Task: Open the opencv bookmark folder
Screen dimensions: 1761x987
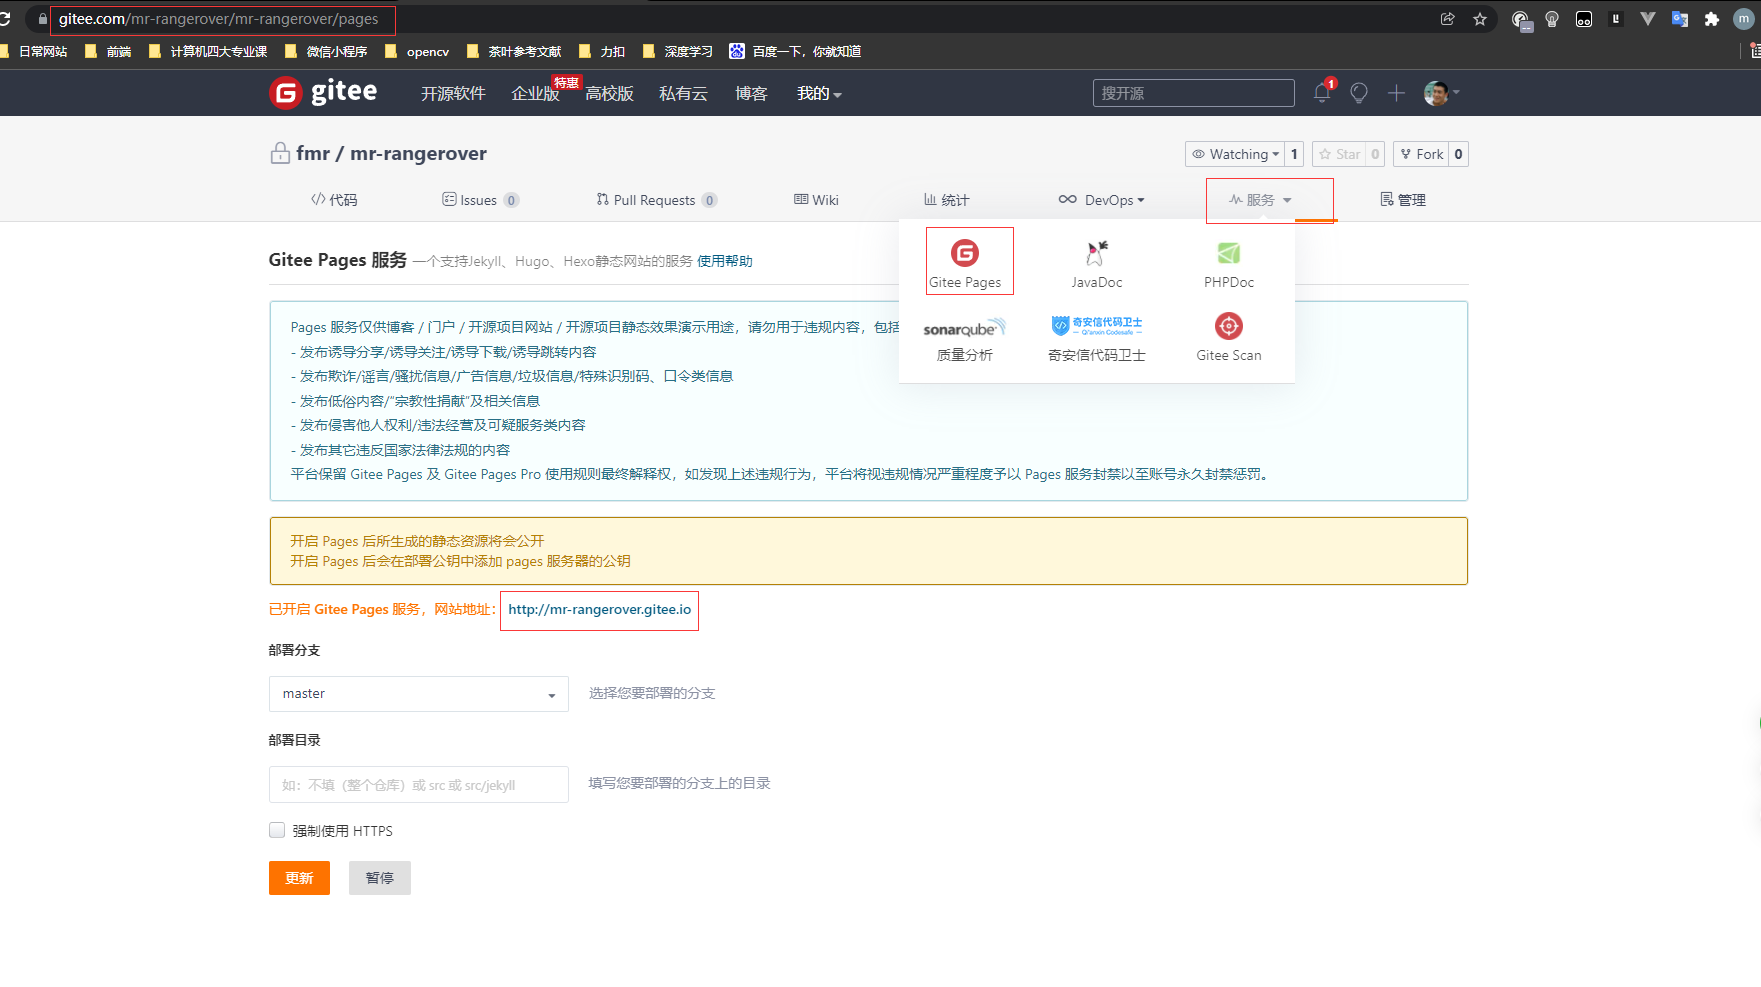Action: tap(417, 51)
